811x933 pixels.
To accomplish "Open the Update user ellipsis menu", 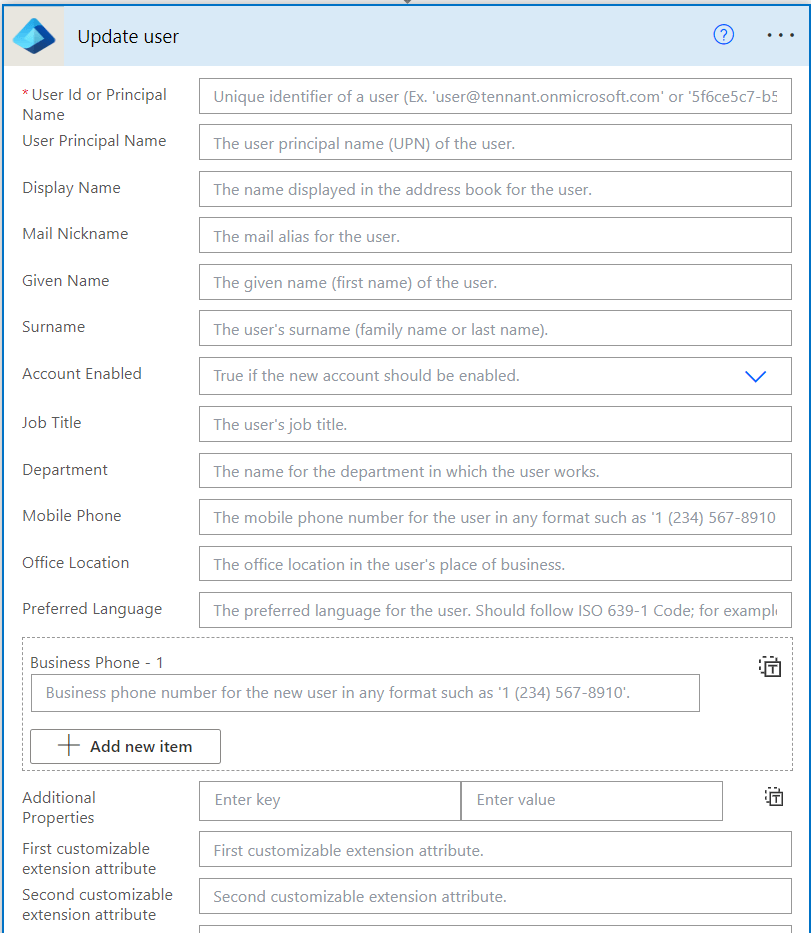I will coord(780,35).
